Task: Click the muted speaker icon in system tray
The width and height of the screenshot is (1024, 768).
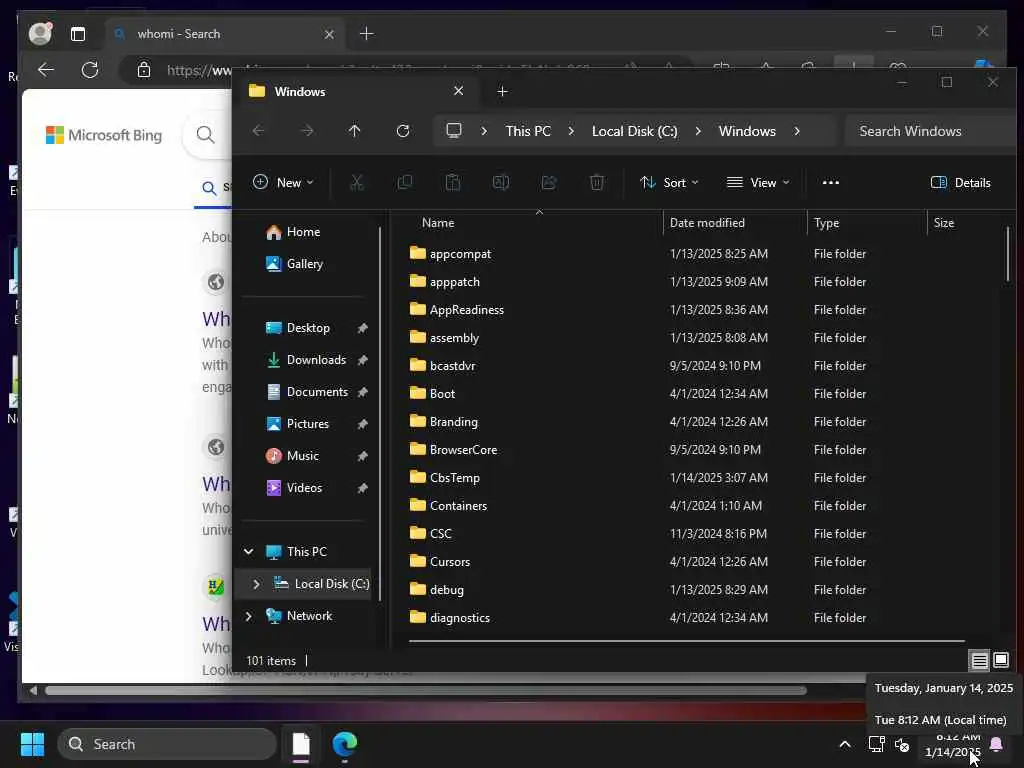Action: pyautogui.click(x=902, y=744)
